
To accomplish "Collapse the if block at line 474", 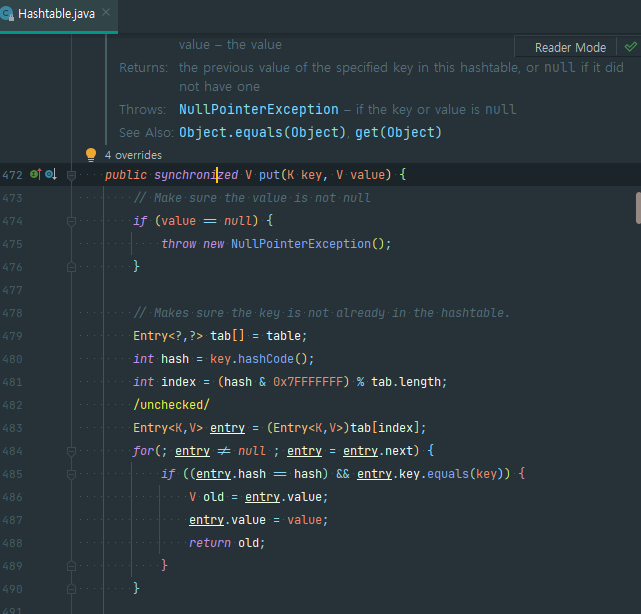I will [x=71, y=221].
